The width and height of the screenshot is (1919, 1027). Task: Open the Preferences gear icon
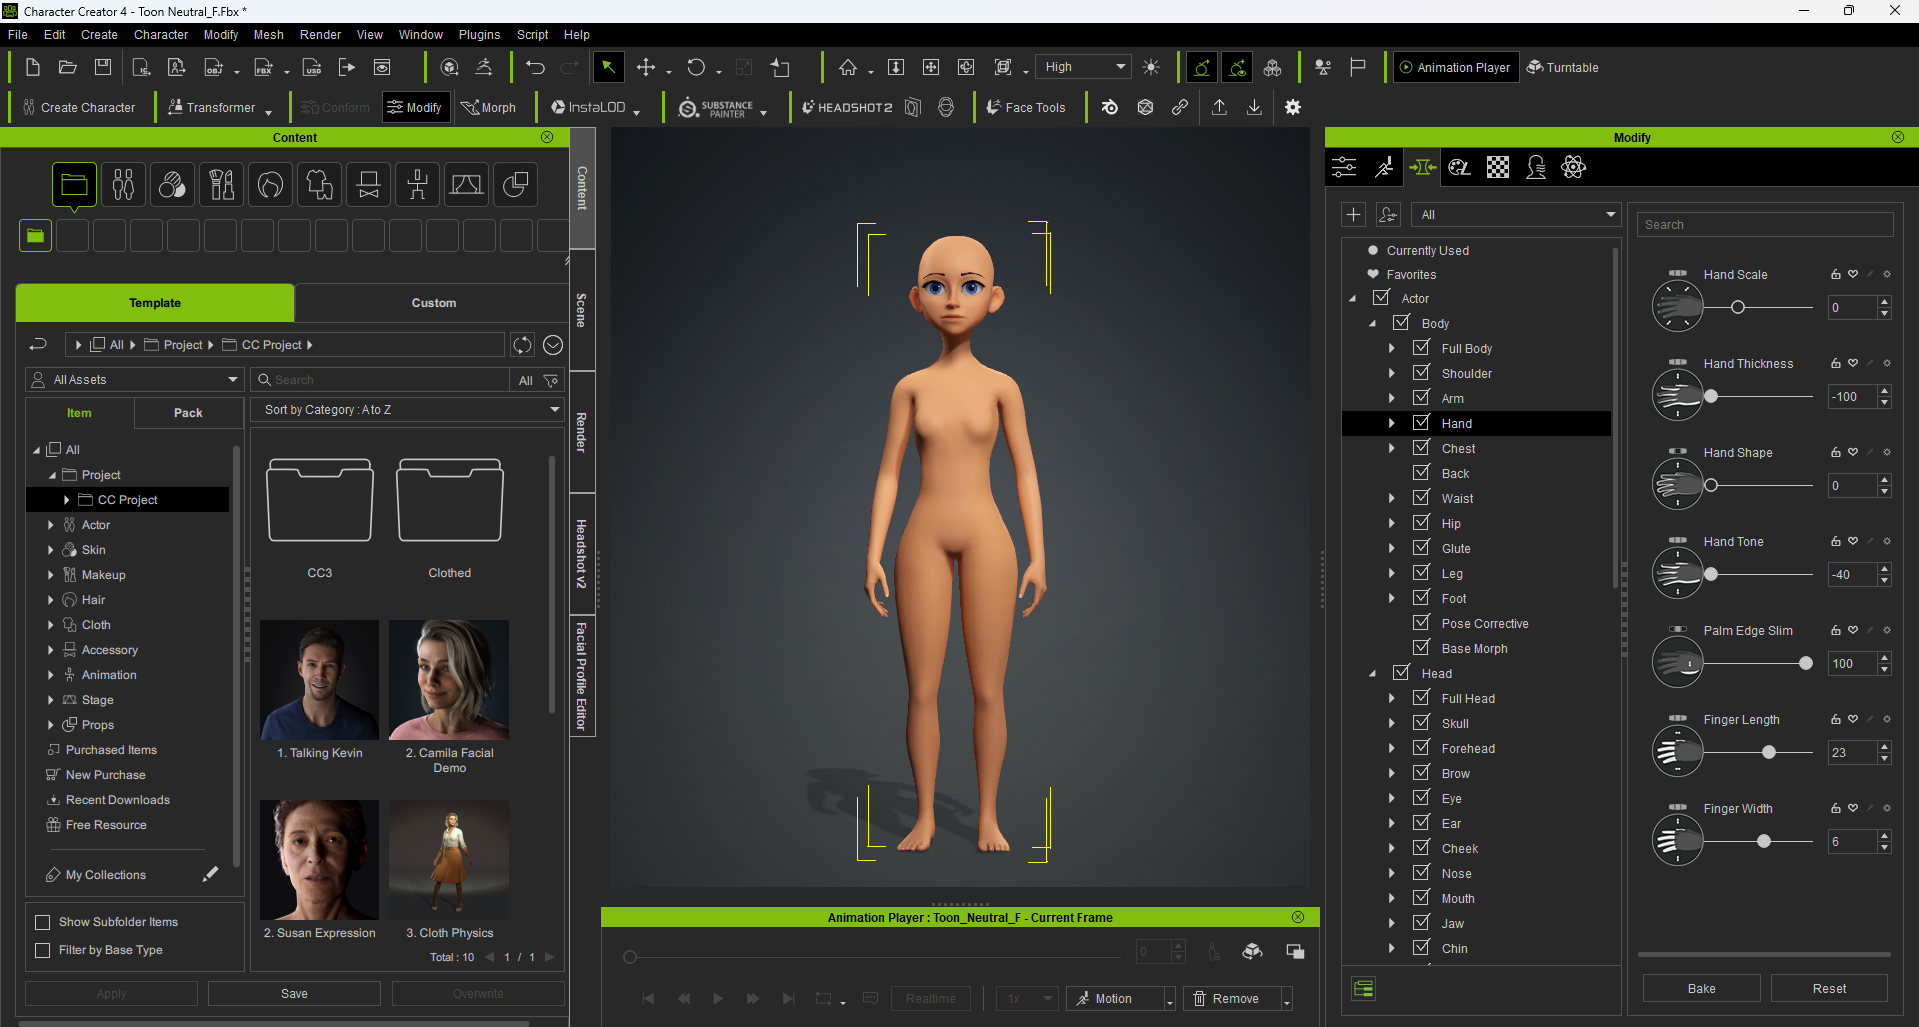click(x=1293, y=107)
